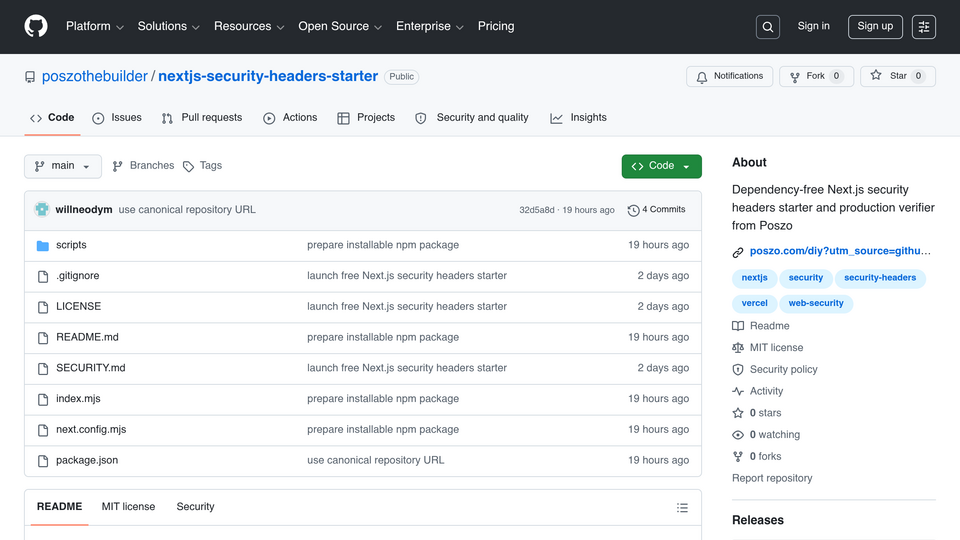Open the green Code dropdown button

[x=661, y=166]
